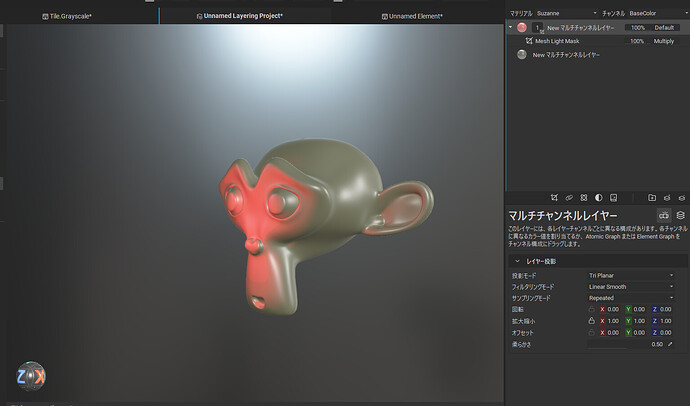Click the 拡大縮小 X value field
690x406 pixels.
613,321
